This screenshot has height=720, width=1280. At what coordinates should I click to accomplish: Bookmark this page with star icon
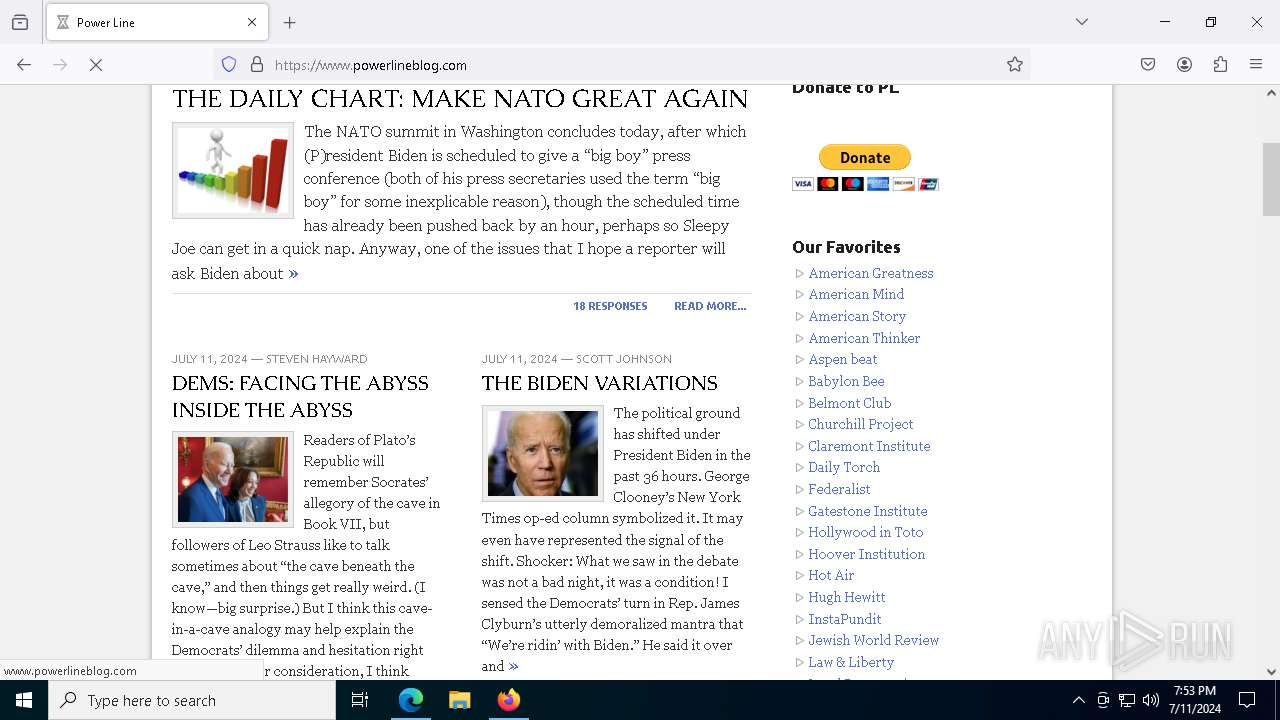[x=1015, y=64]
